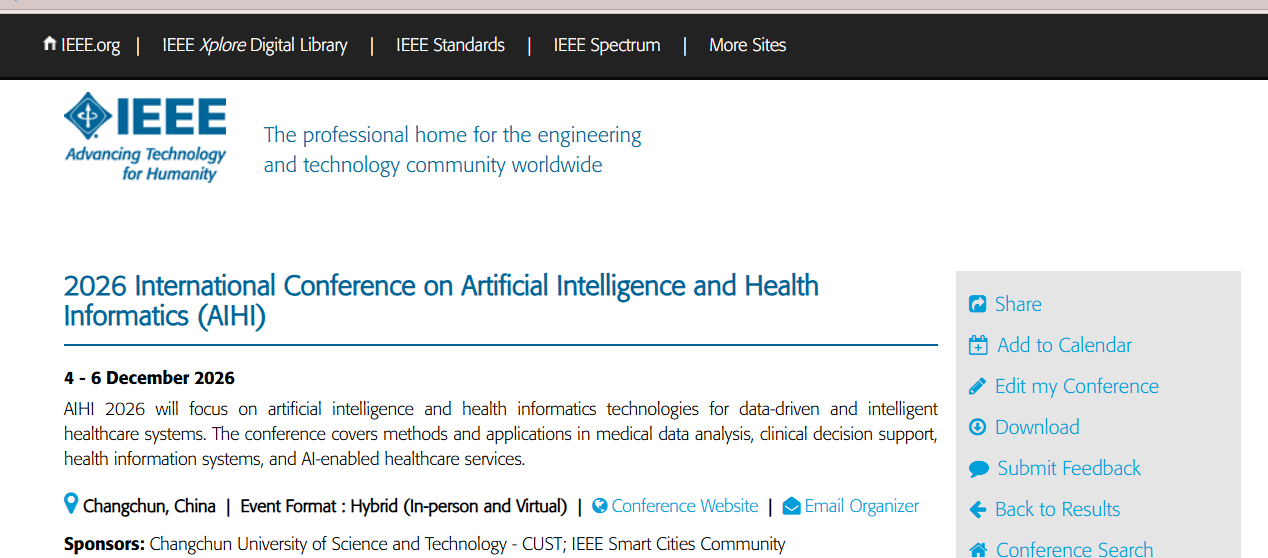Expand the More Sites menu

pyautogui.click(x=747, y=45)
